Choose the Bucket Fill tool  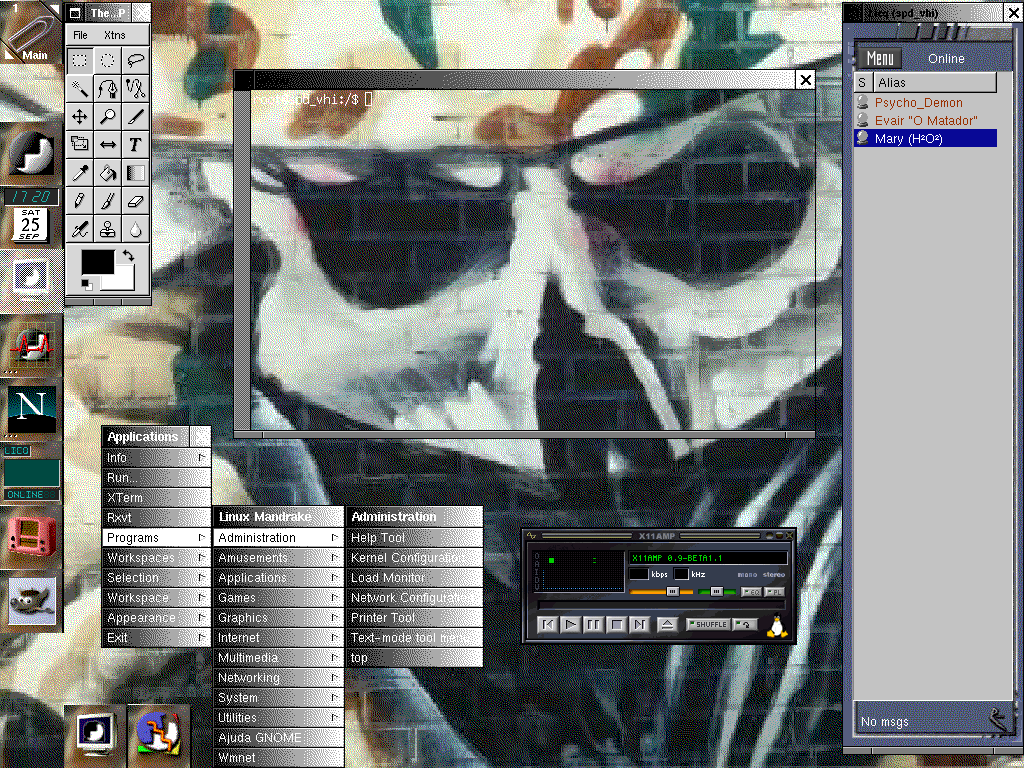pyautogui.click(x=108, y=173)
